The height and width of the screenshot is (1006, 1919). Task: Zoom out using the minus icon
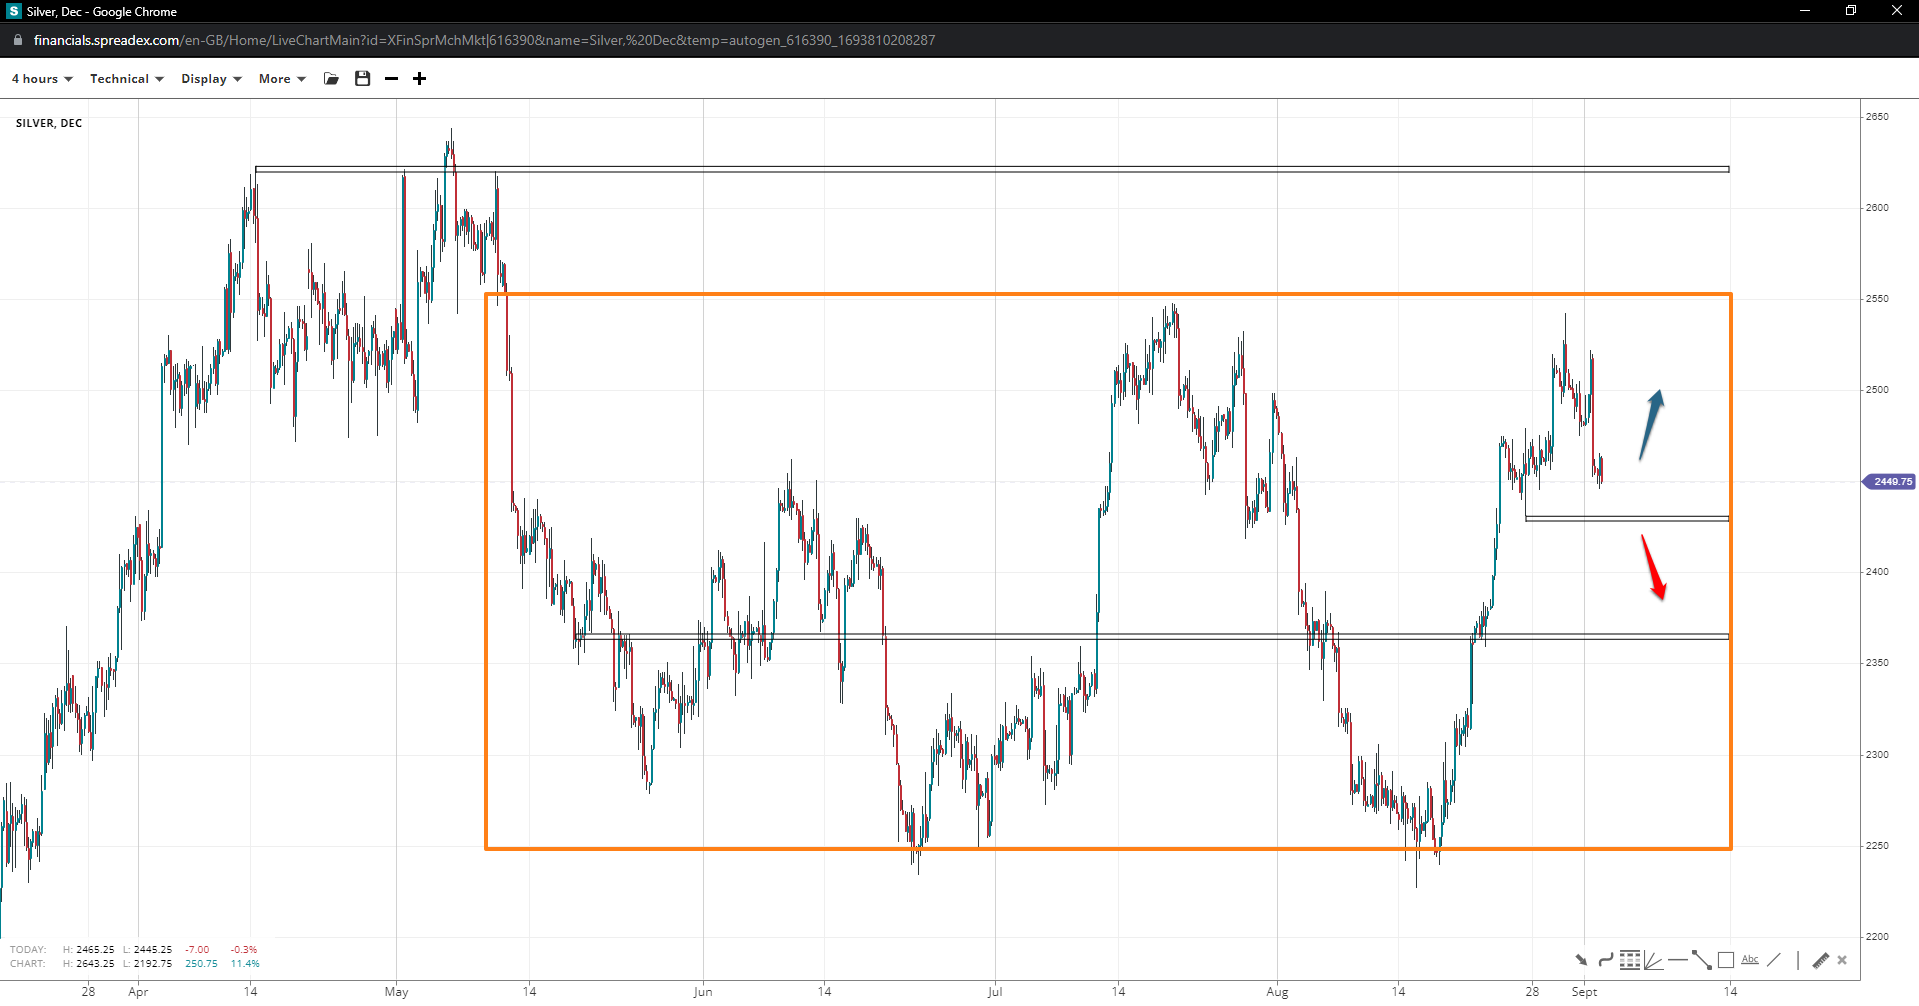(392, 79)
